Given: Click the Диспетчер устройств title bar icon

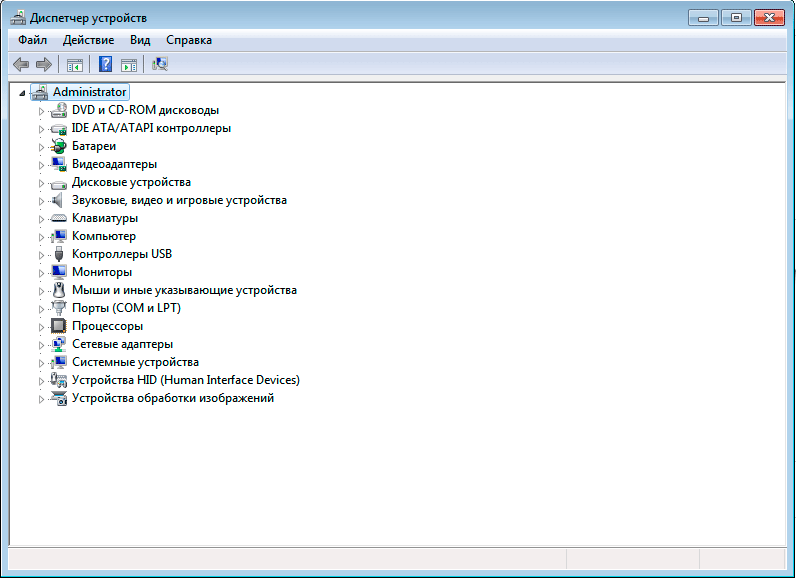Looking at the screenshot, I should [x=18, y=18].
